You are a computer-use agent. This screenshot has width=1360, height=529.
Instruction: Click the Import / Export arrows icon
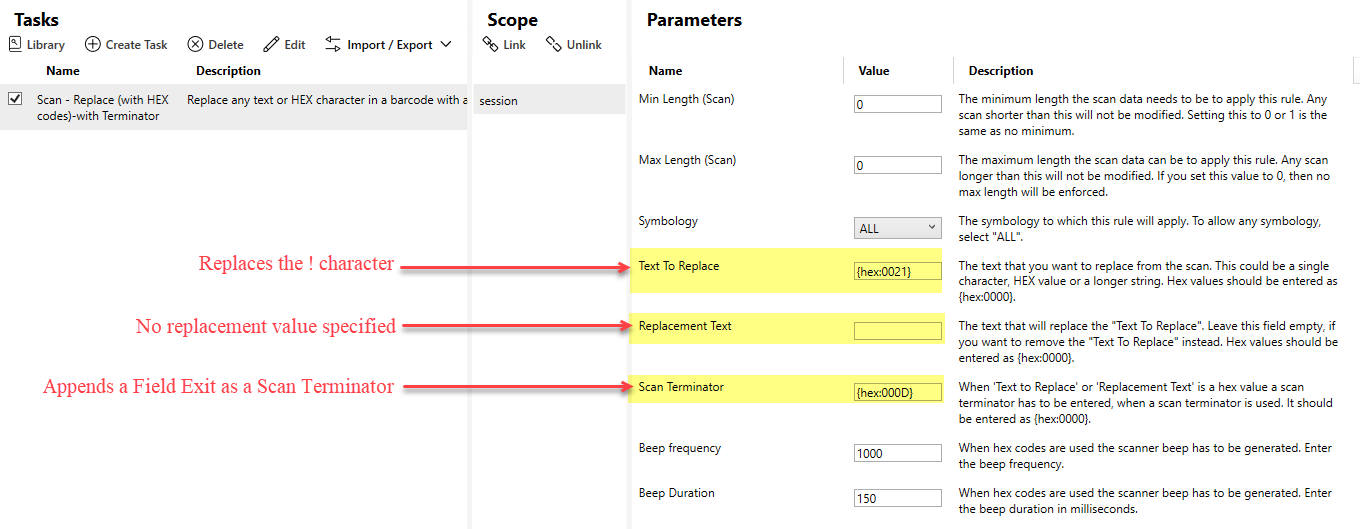coord(333,45)
